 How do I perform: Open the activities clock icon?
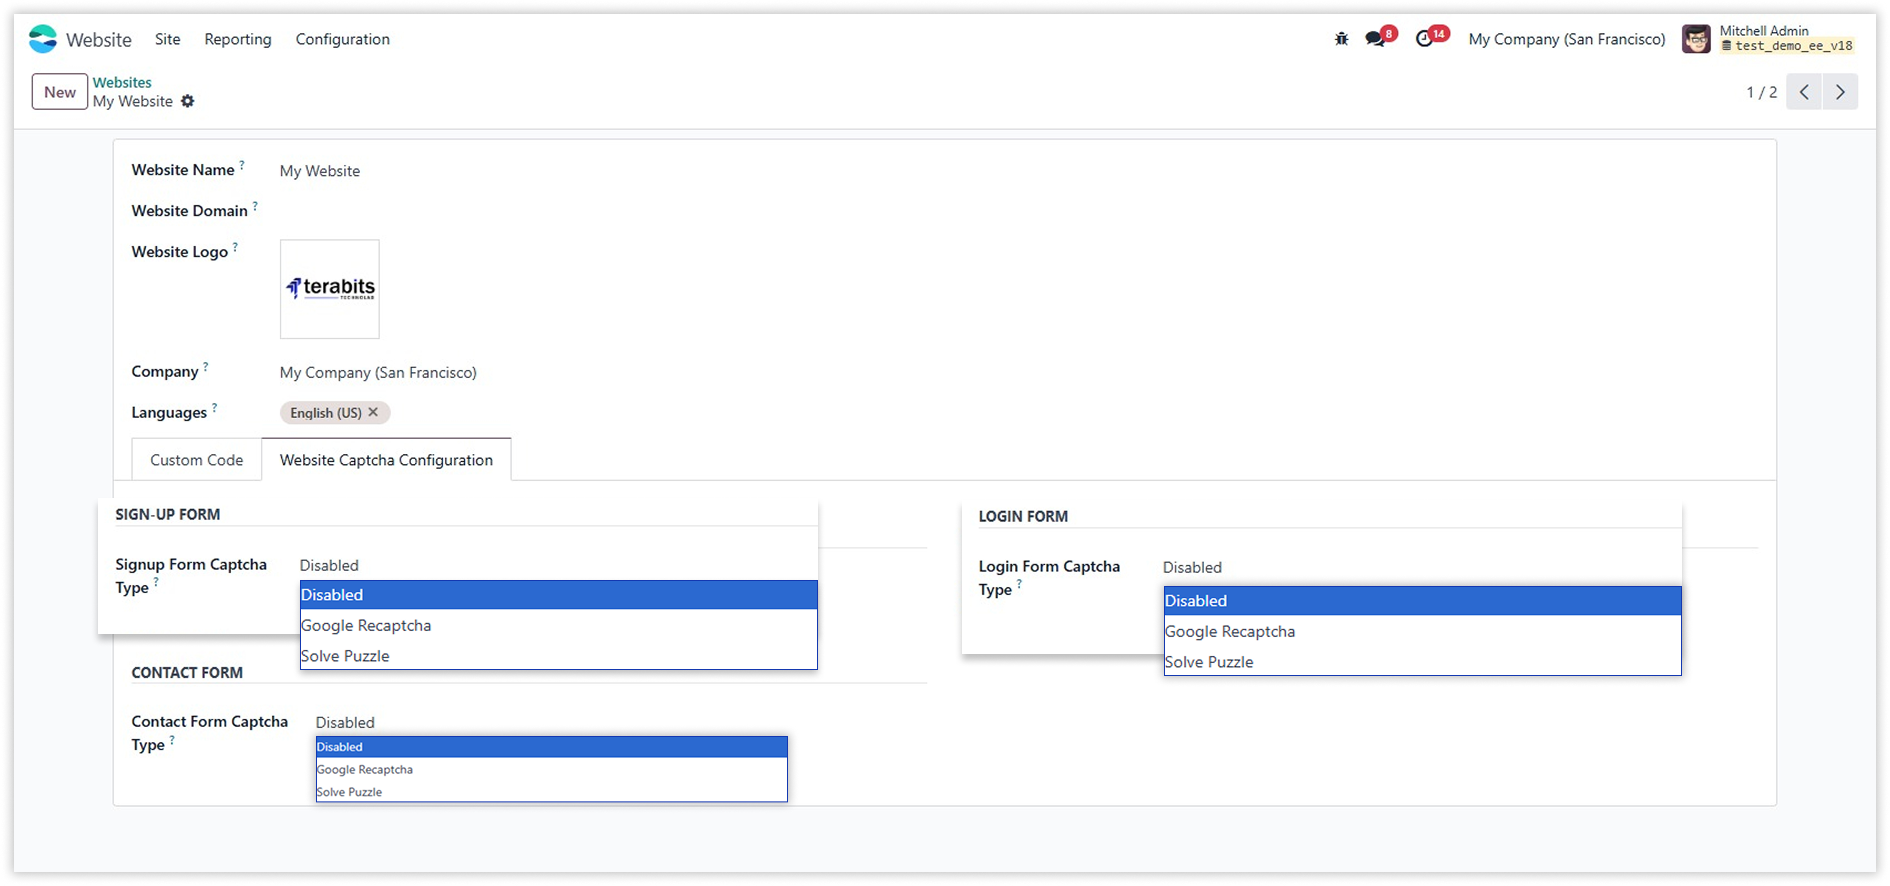(x=1425, y=39)
